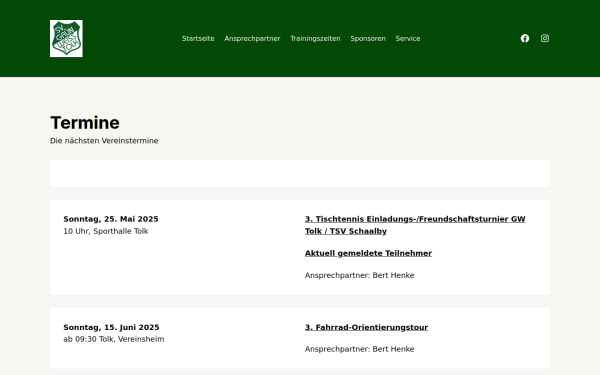
Task: Open the Facebook page icon
Action: (525, 38)
